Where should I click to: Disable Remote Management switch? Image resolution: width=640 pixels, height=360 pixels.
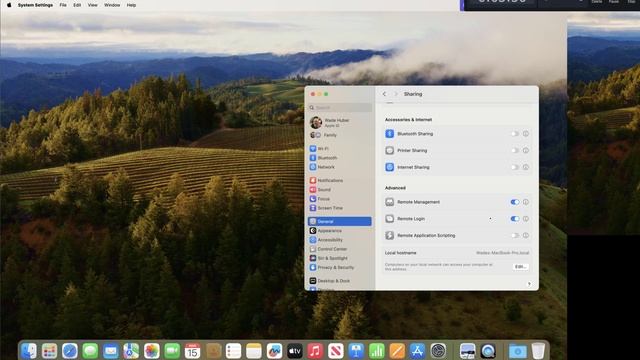[x=515, y=202]
